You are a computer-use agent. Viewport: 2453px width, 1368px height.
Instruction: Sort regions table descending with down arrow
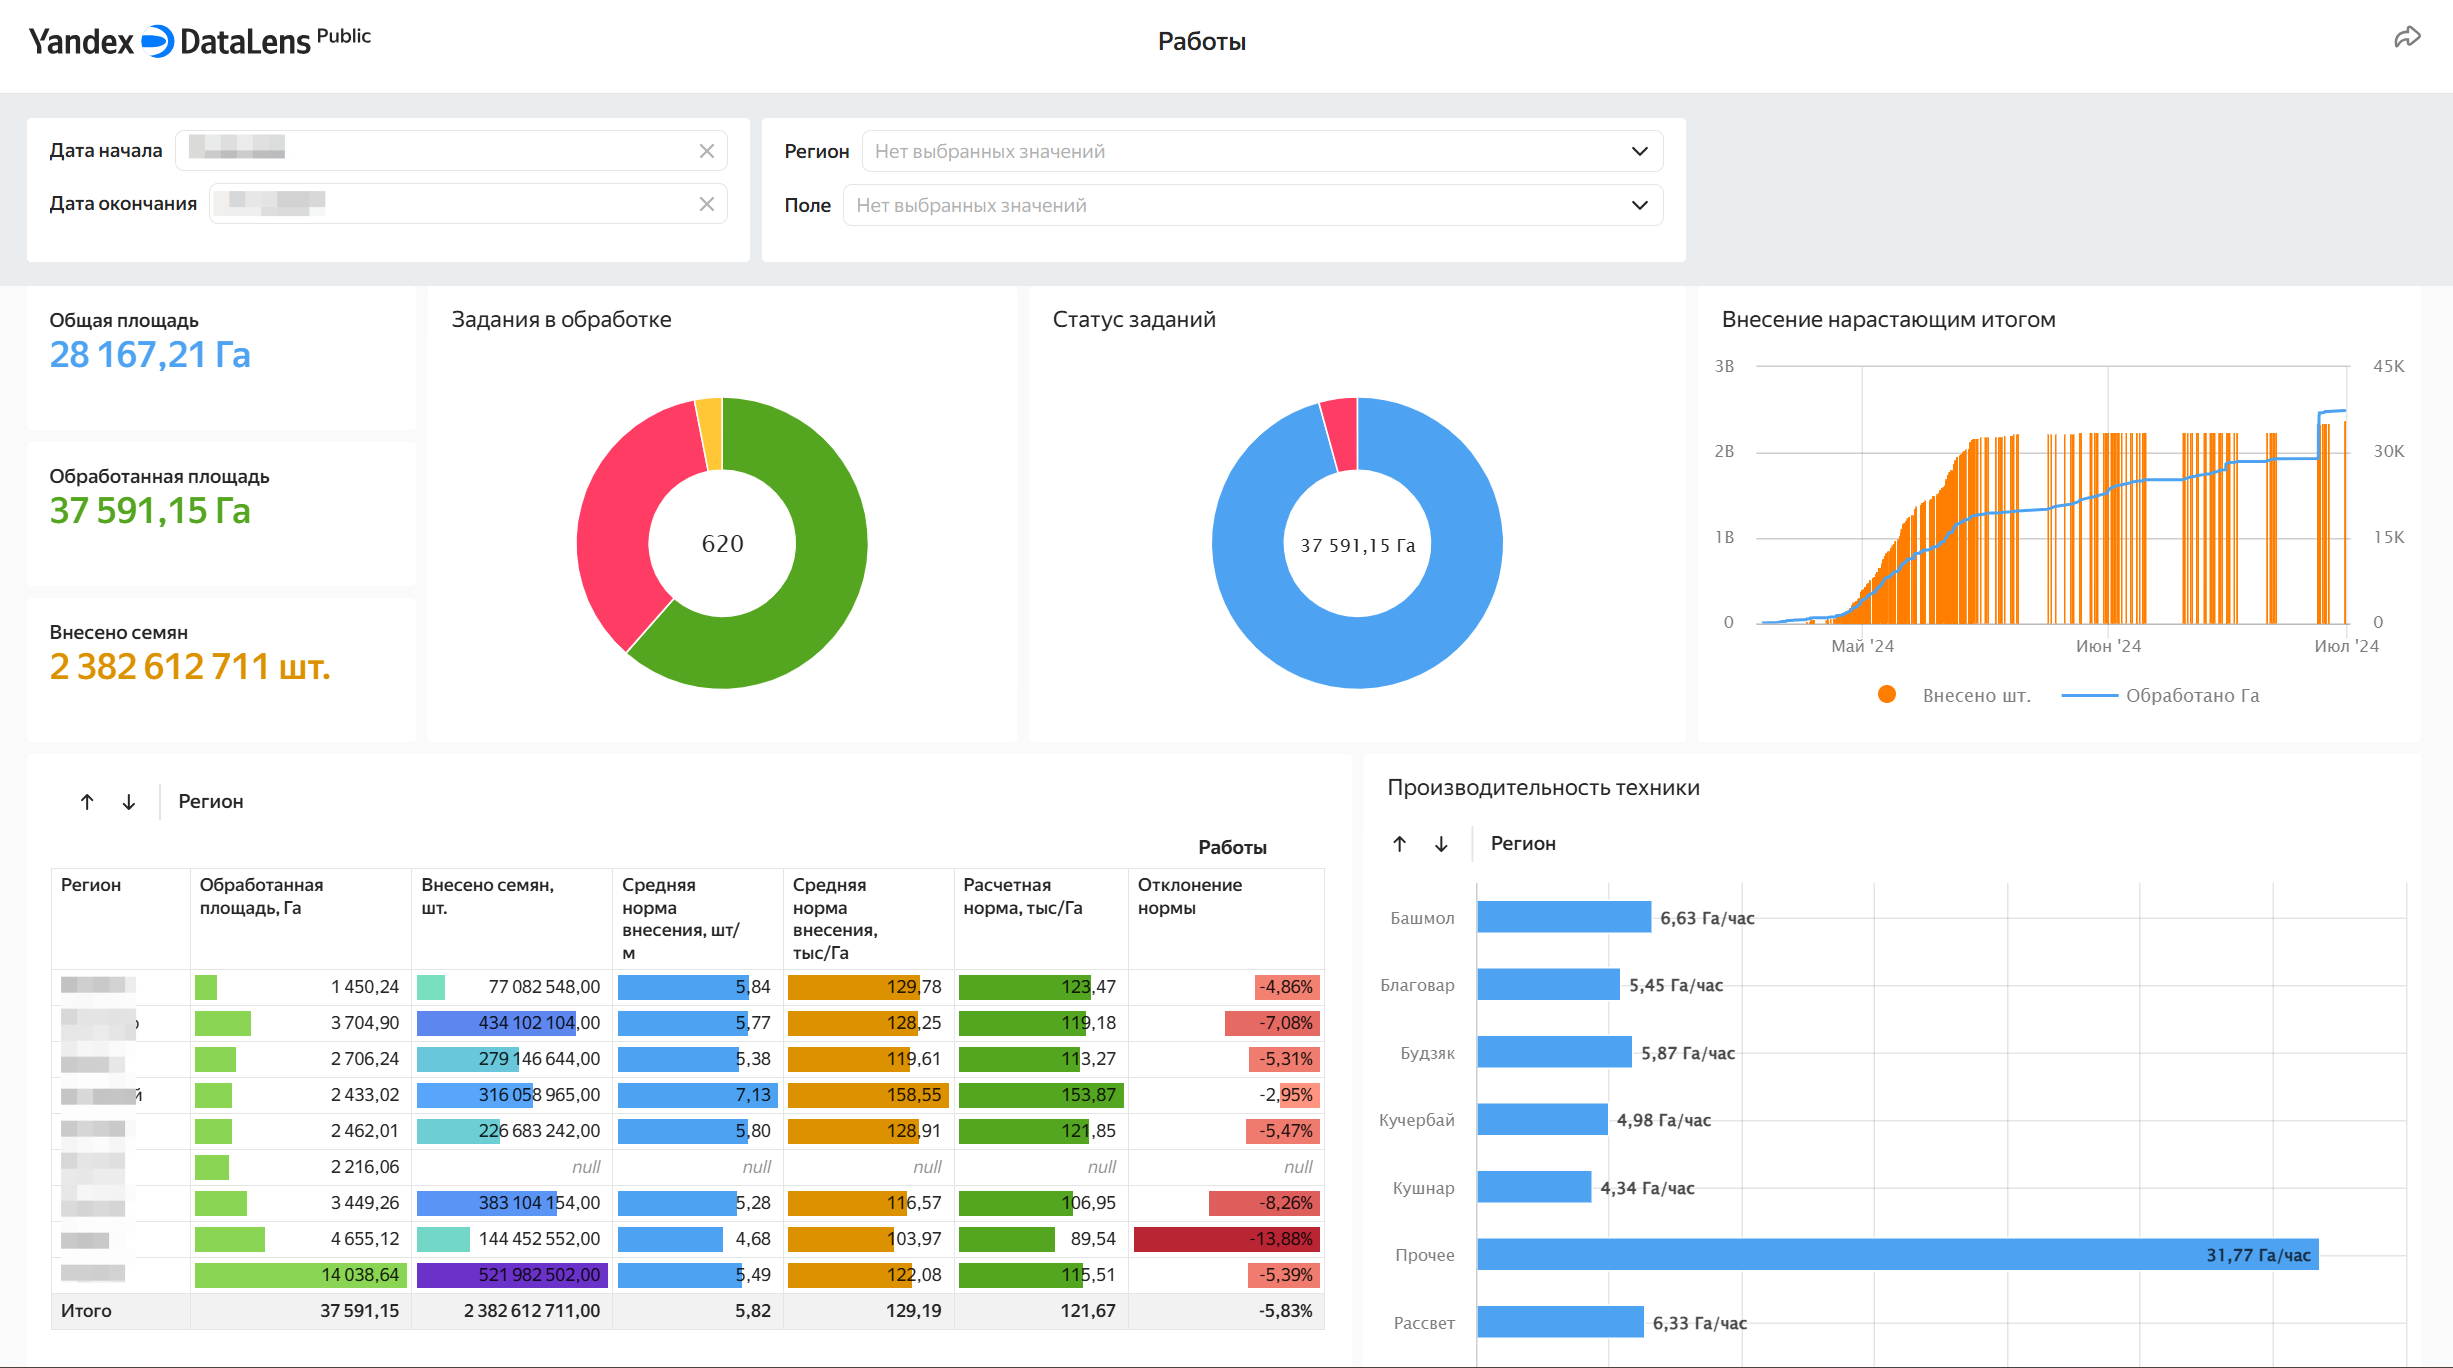pos(129,802)
